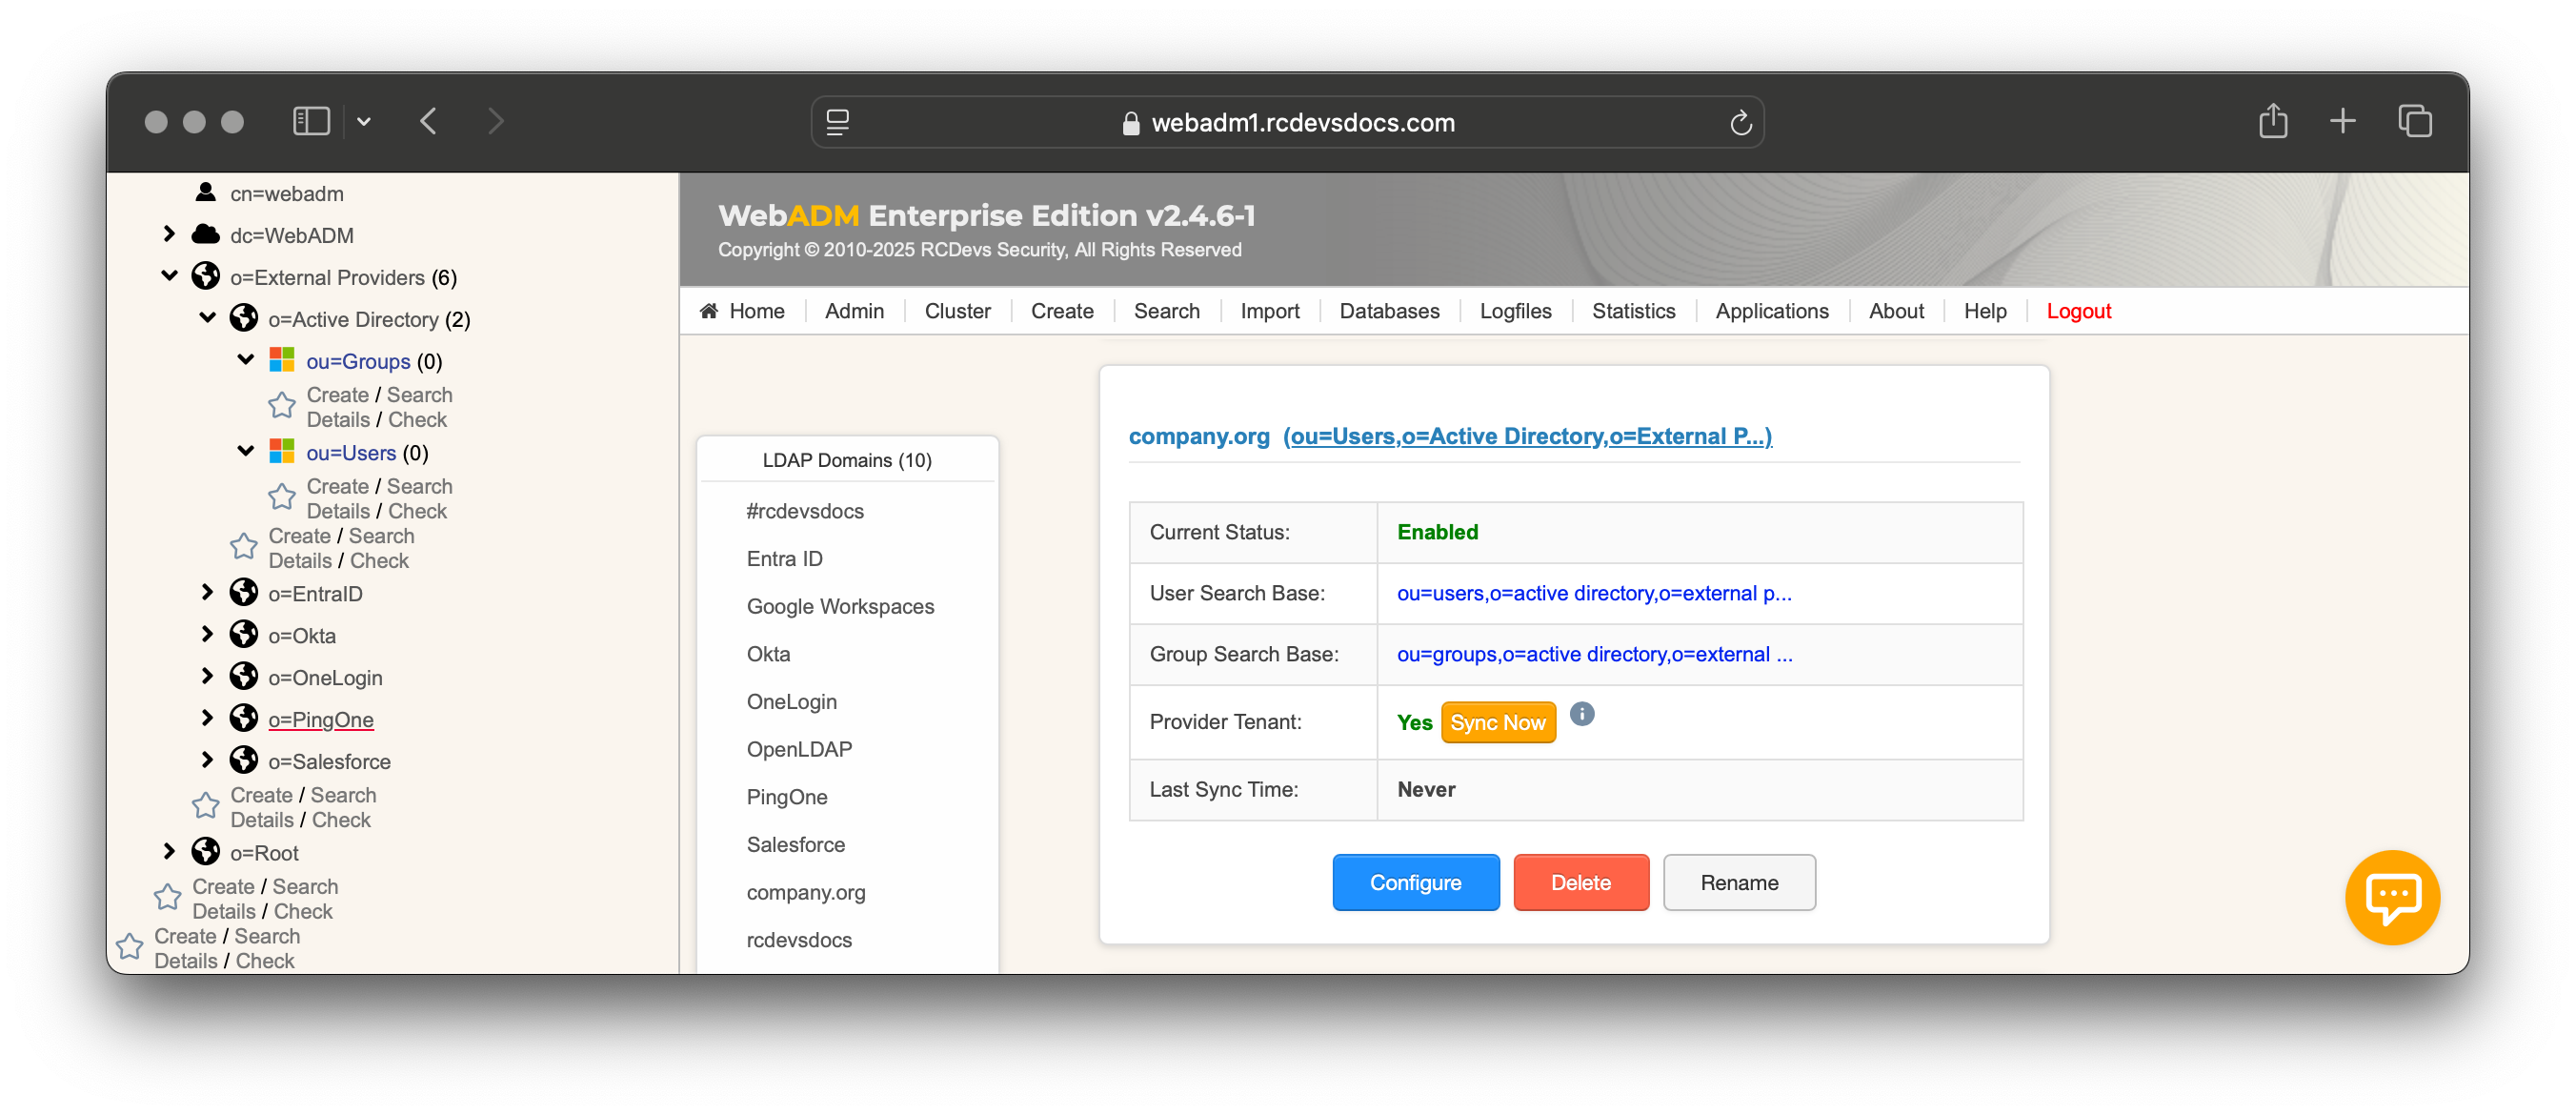Click the page reader icon in address bar

837,122
